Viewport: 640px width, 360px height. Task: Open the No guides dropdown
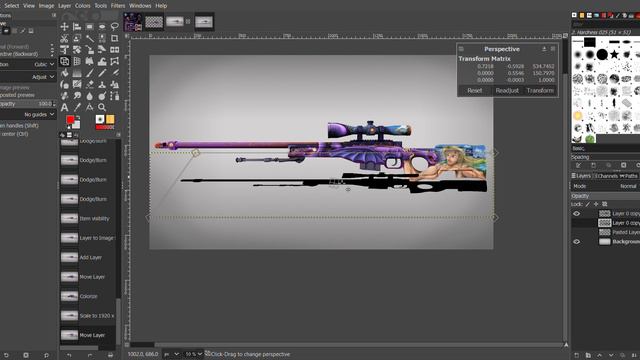[x=28, y=115]
